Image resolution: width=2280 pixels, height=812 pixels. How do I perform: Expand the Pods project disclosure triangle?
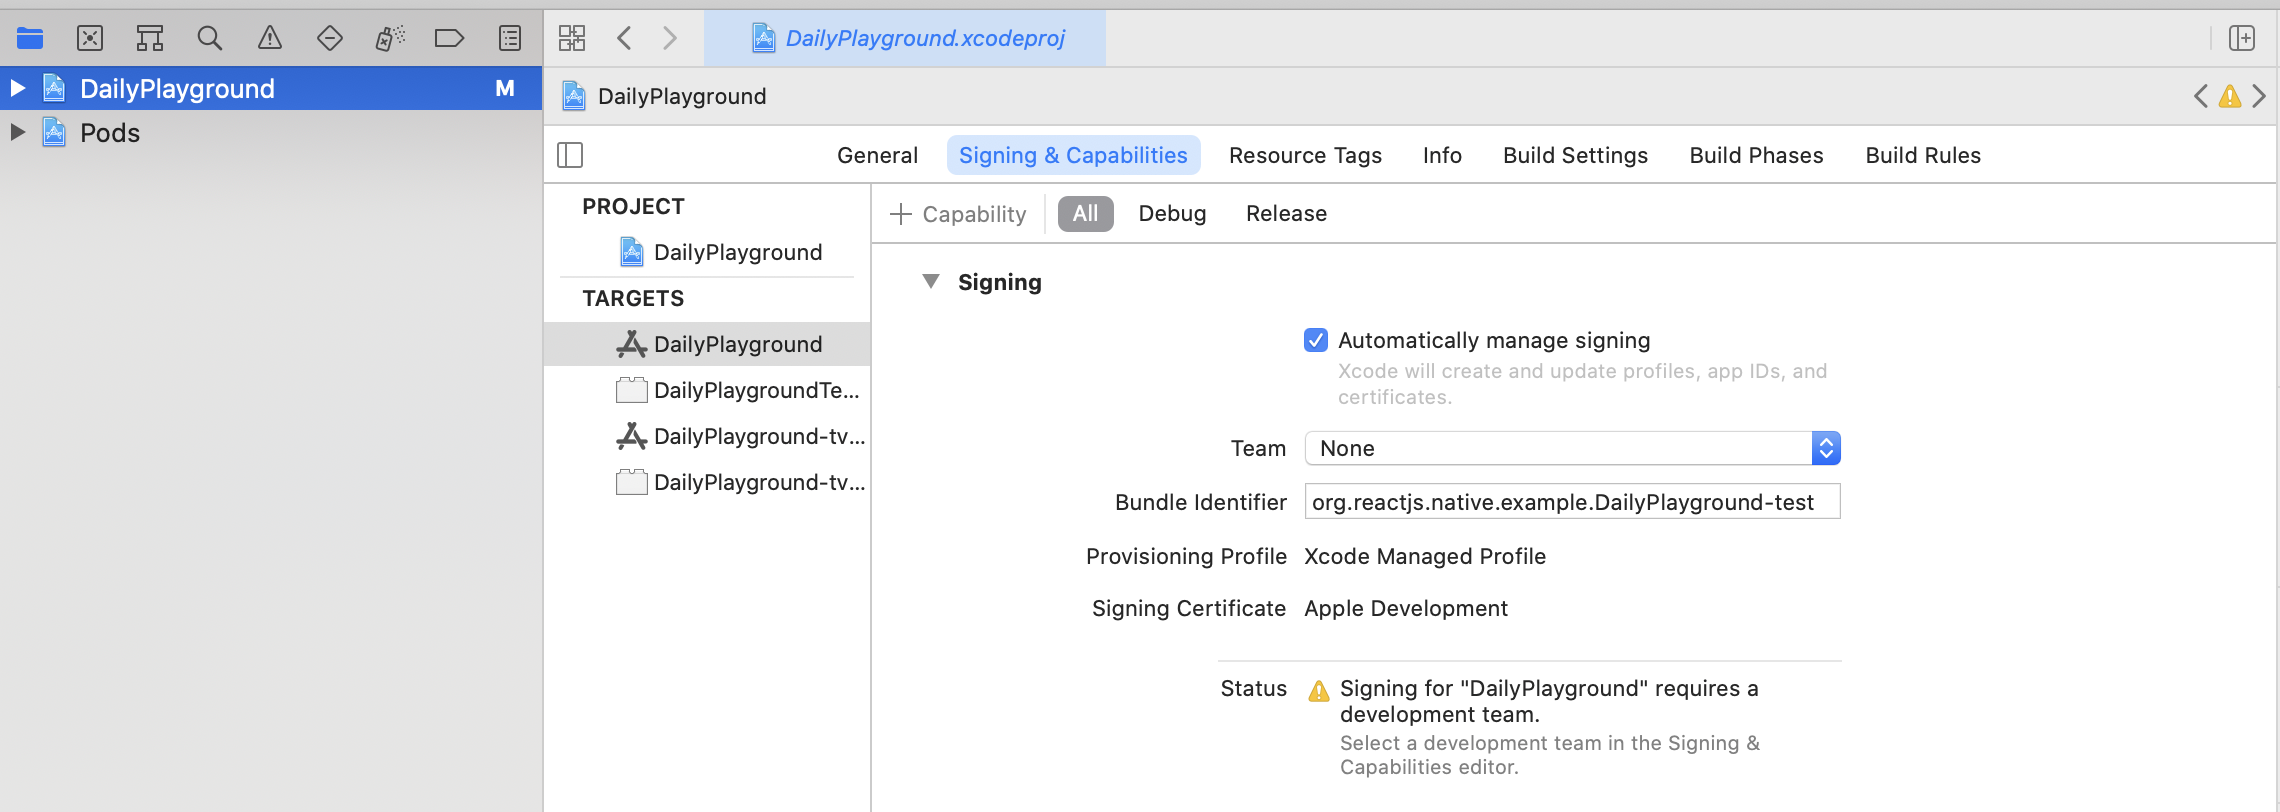(x=17, y=132)
